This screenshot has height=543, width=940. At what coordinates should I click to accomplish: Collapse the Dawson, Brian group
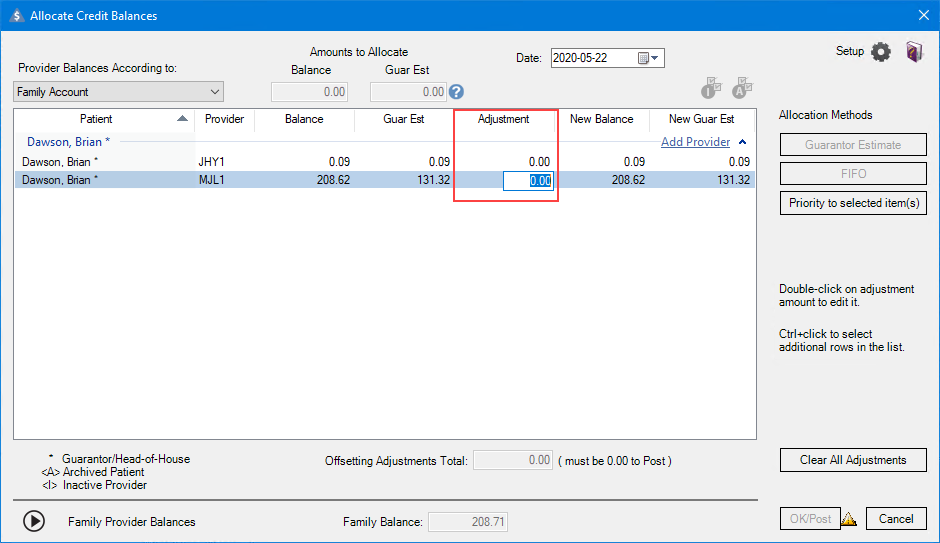tap(742, 142)
